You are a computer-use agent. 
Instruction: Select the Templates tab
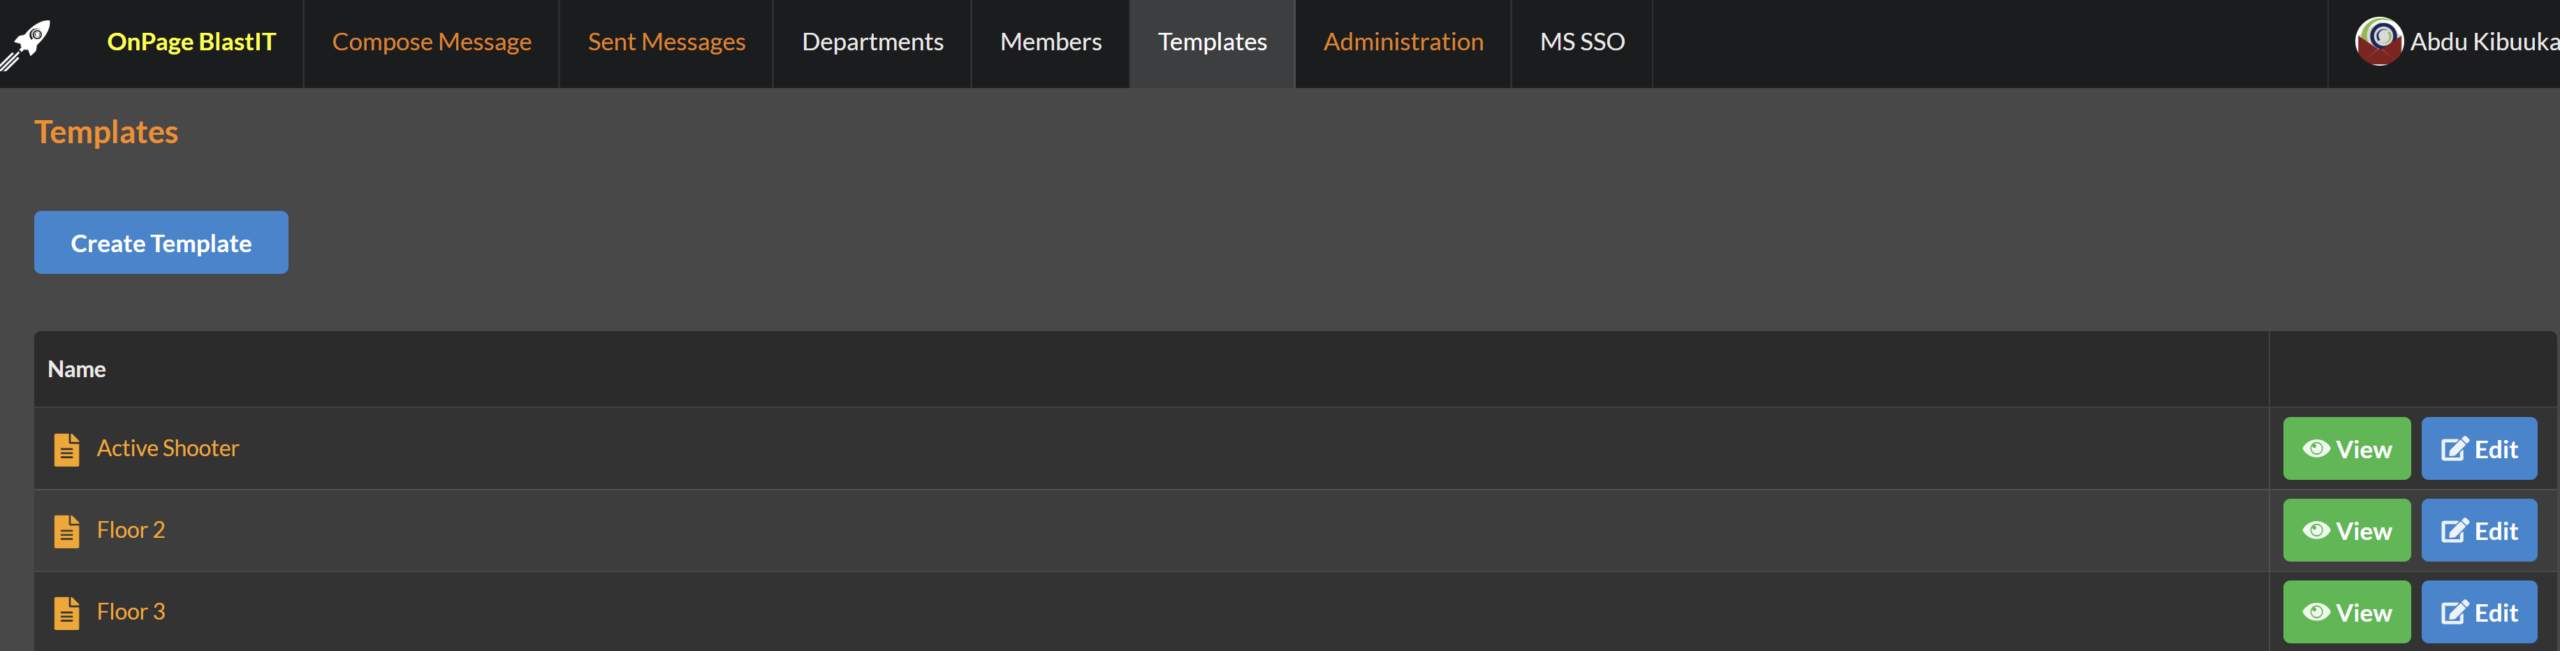[1212, 42]
